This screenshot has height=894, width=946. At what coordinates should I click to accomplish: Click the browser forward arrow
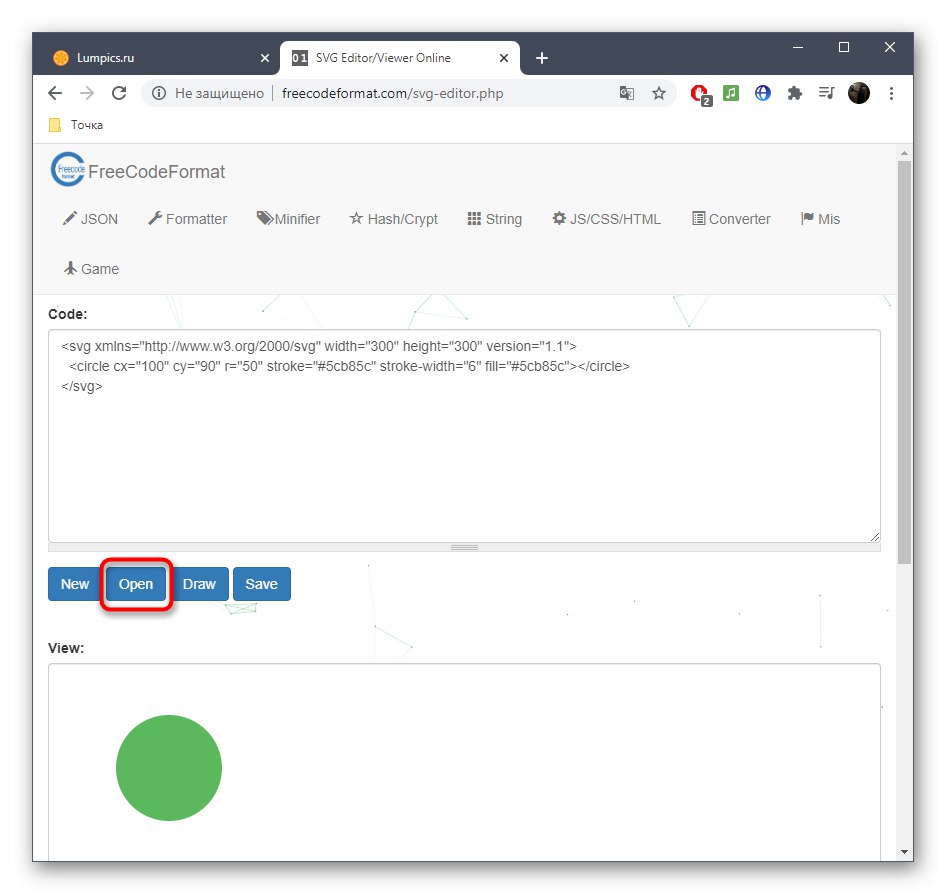pyautogui.click(x=87, y=93)
